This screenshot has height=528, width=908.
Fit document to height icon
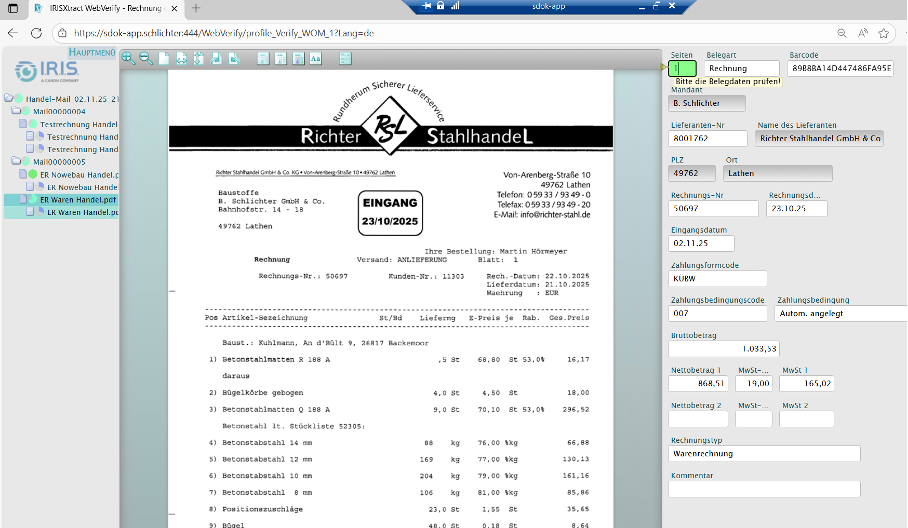199,58
